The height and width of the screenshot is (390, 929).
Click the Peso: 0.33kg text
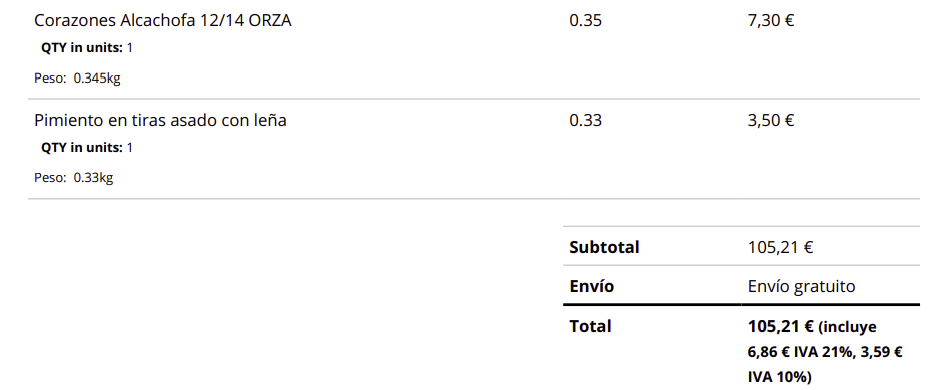pos(73,178)
